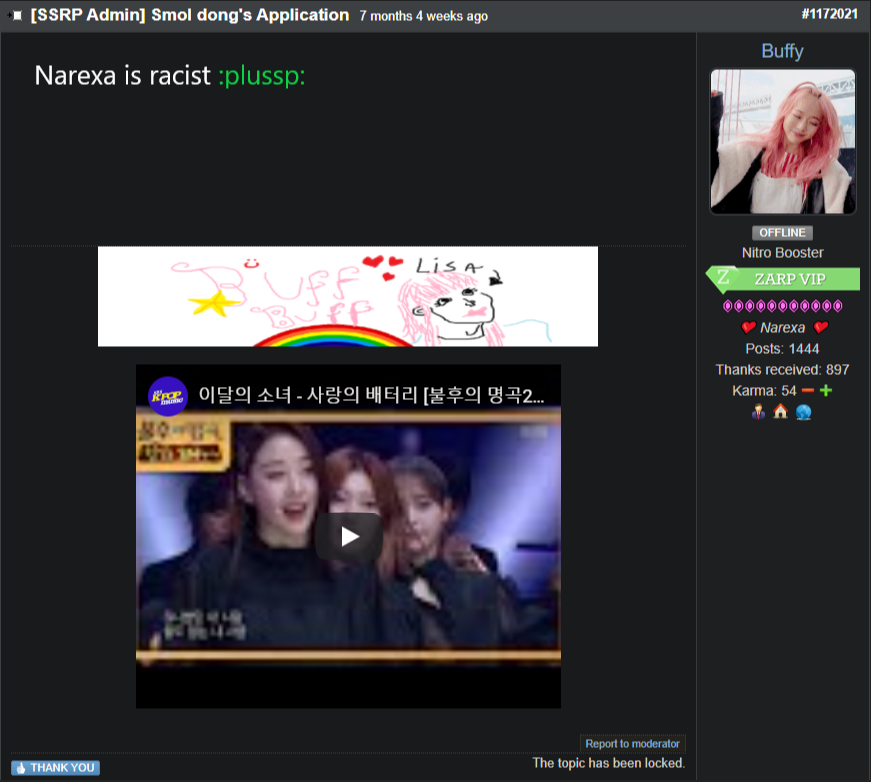Click the Buff signature banner image
The height and width of the screenshot is (782, 871).
point(348,297)
